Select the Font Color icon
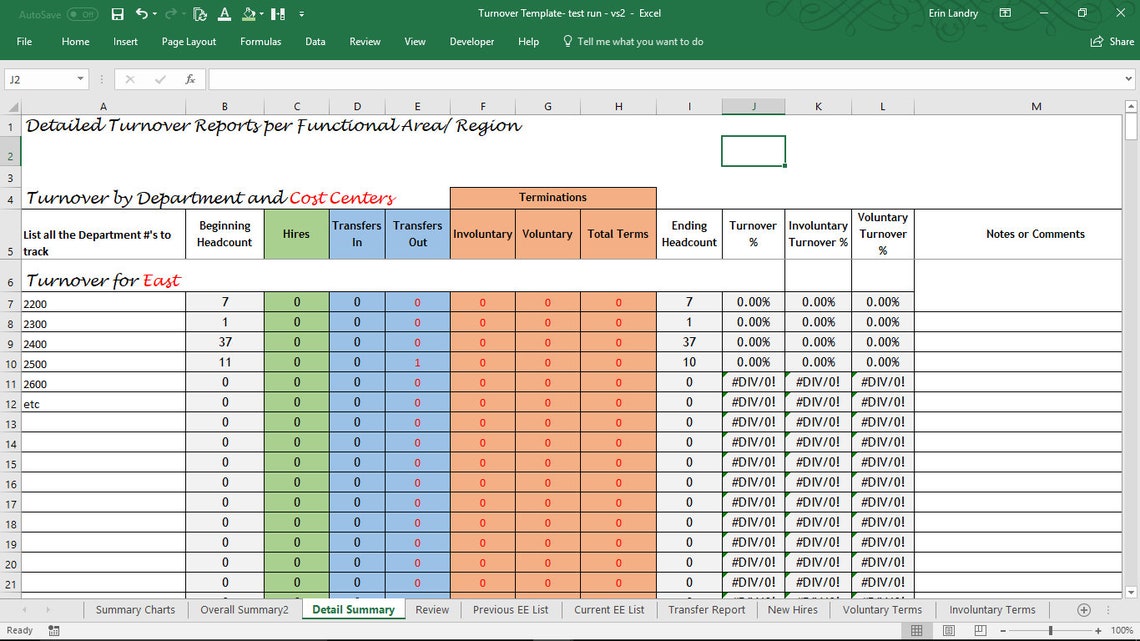The image size is (1140, 641). (x=224, y=13)
